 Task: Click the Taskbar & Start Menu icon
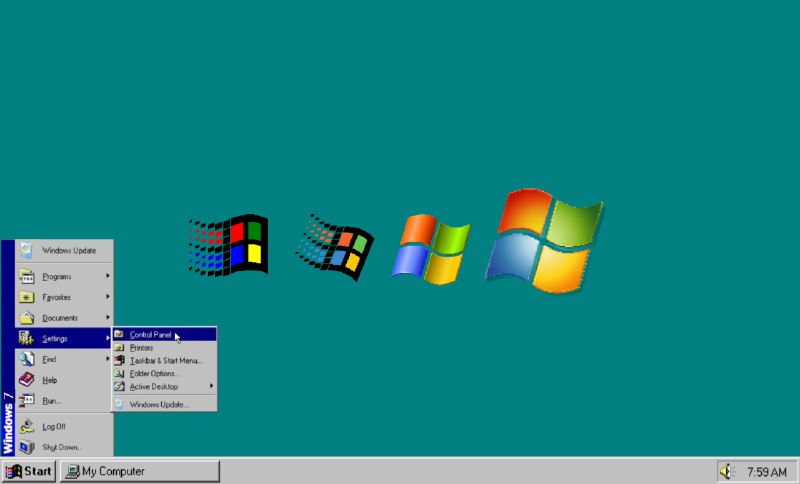pyautogui.click(x=119, y=361)
